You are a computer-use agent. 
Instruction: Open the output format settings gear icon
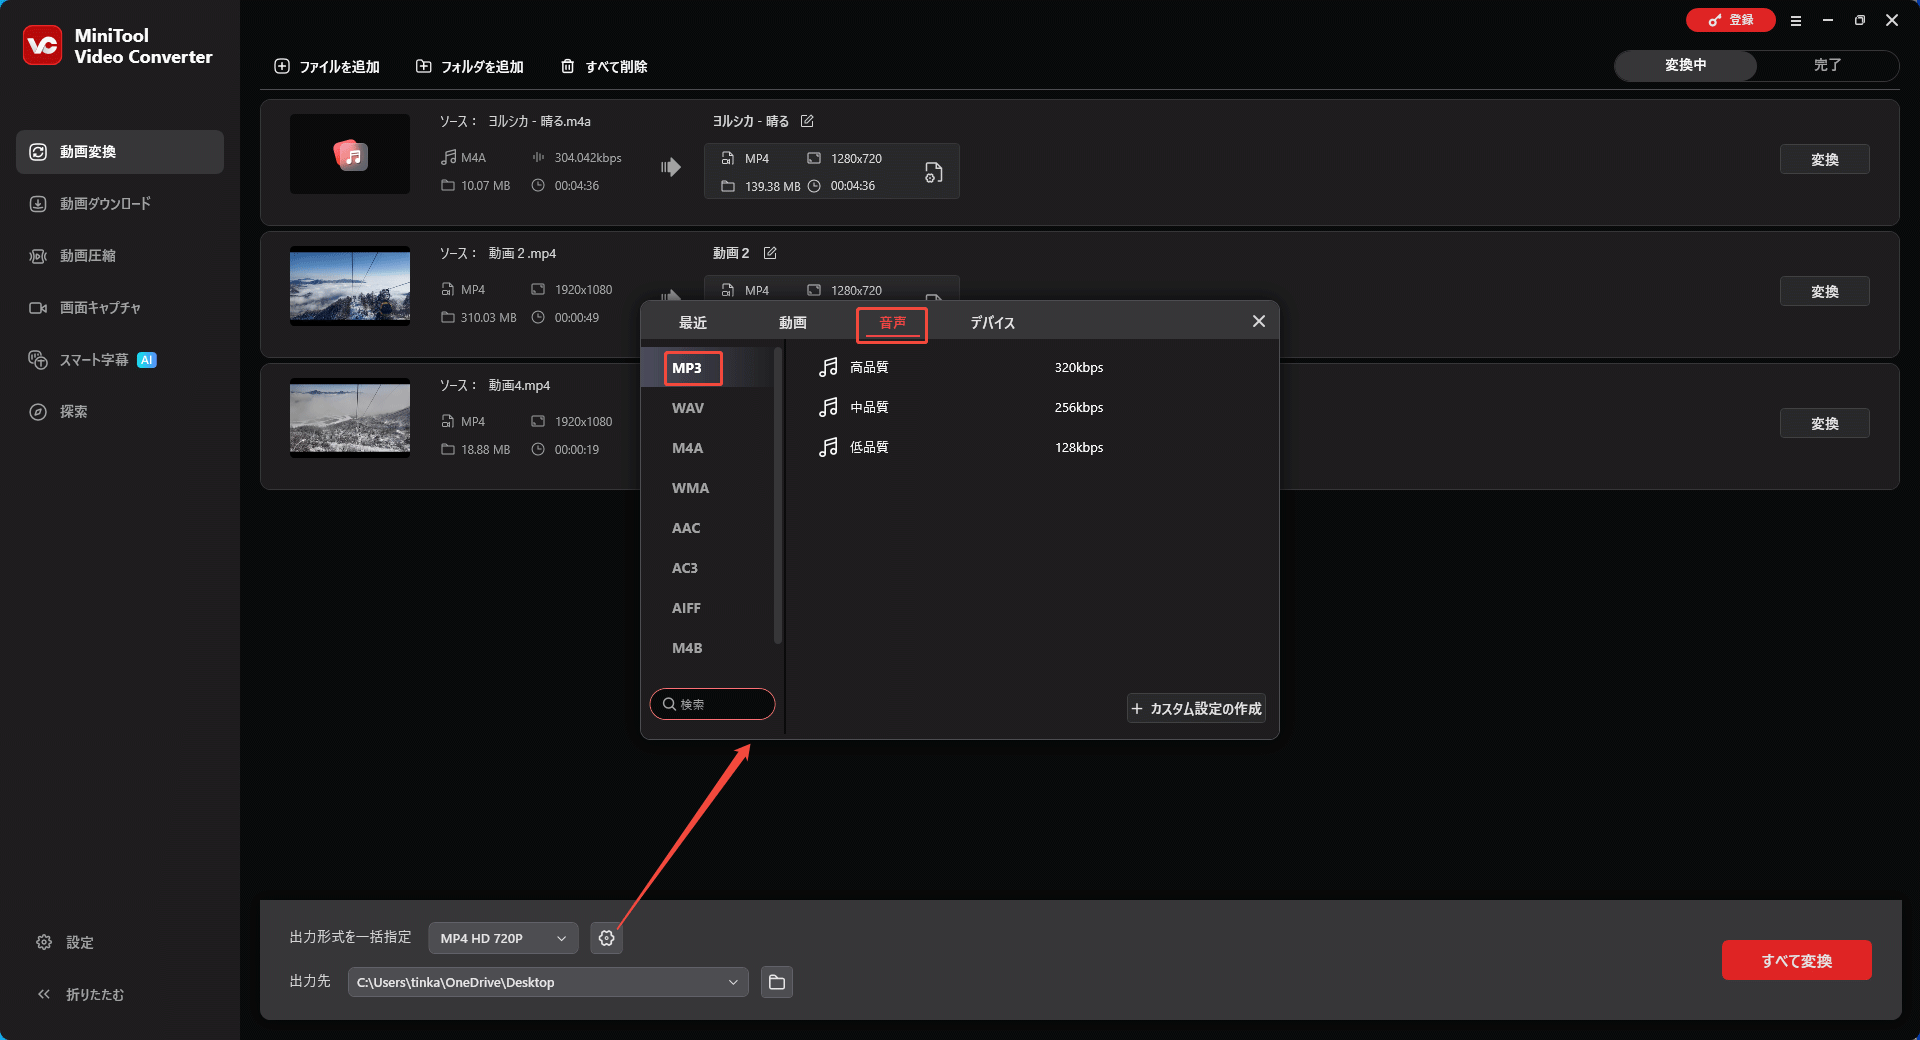606,938
